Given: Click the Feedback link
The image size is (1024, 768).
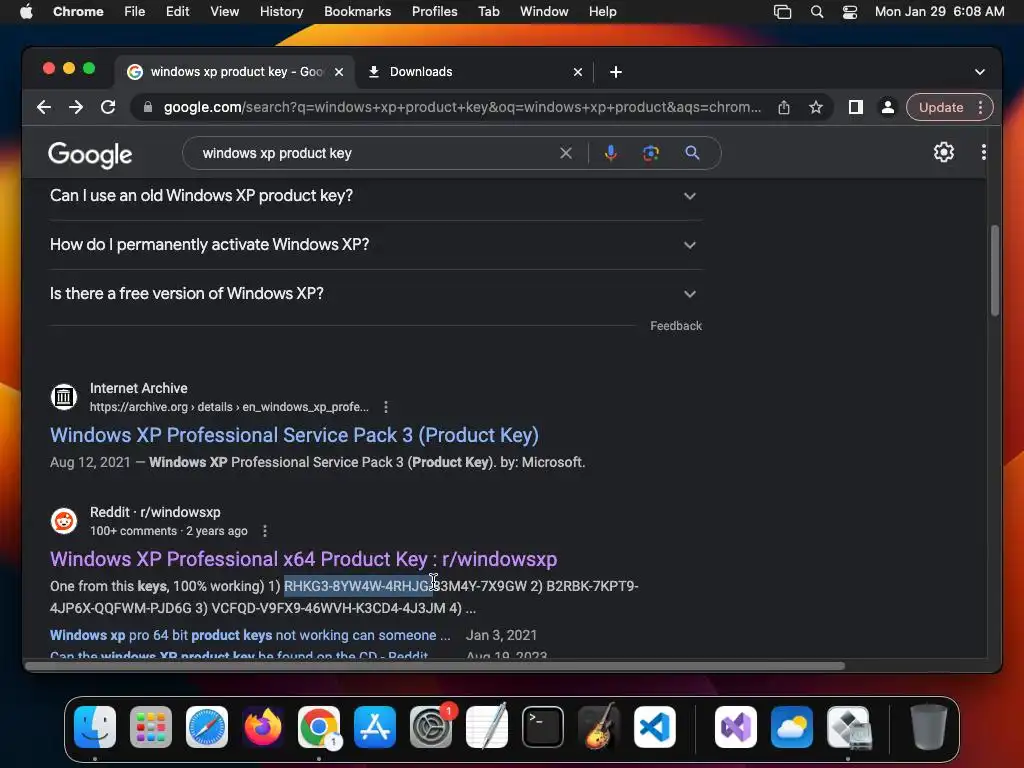Looking at the screenshot, I should pos(676,326).
